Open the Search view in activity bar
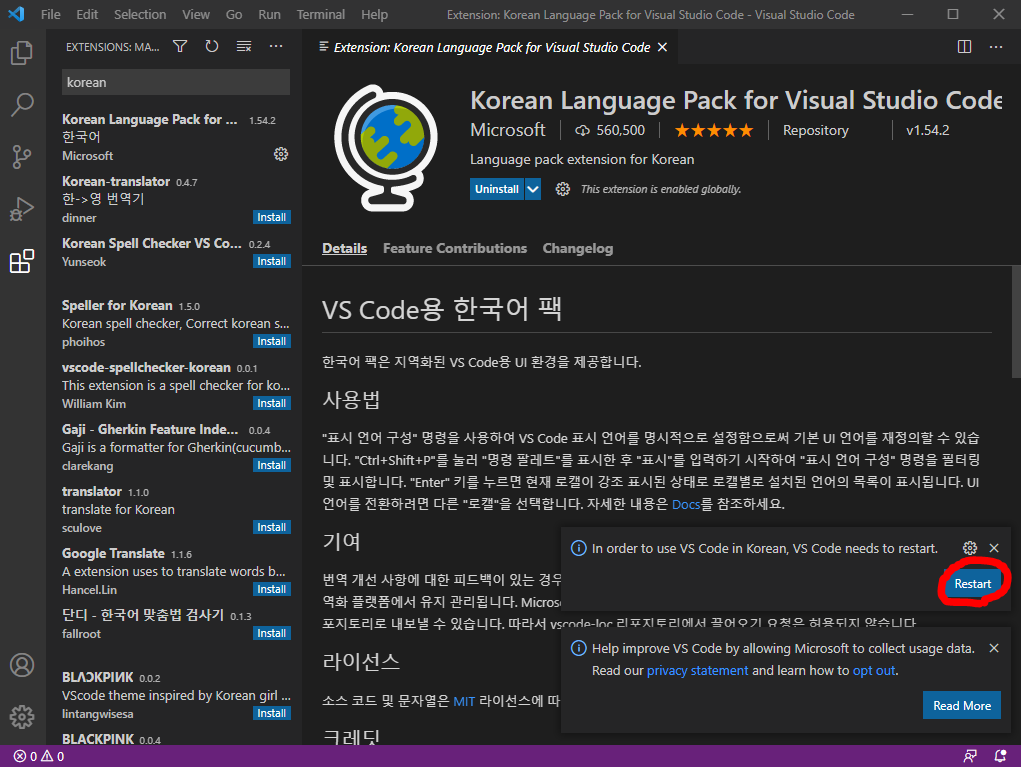 click(22, 105)
